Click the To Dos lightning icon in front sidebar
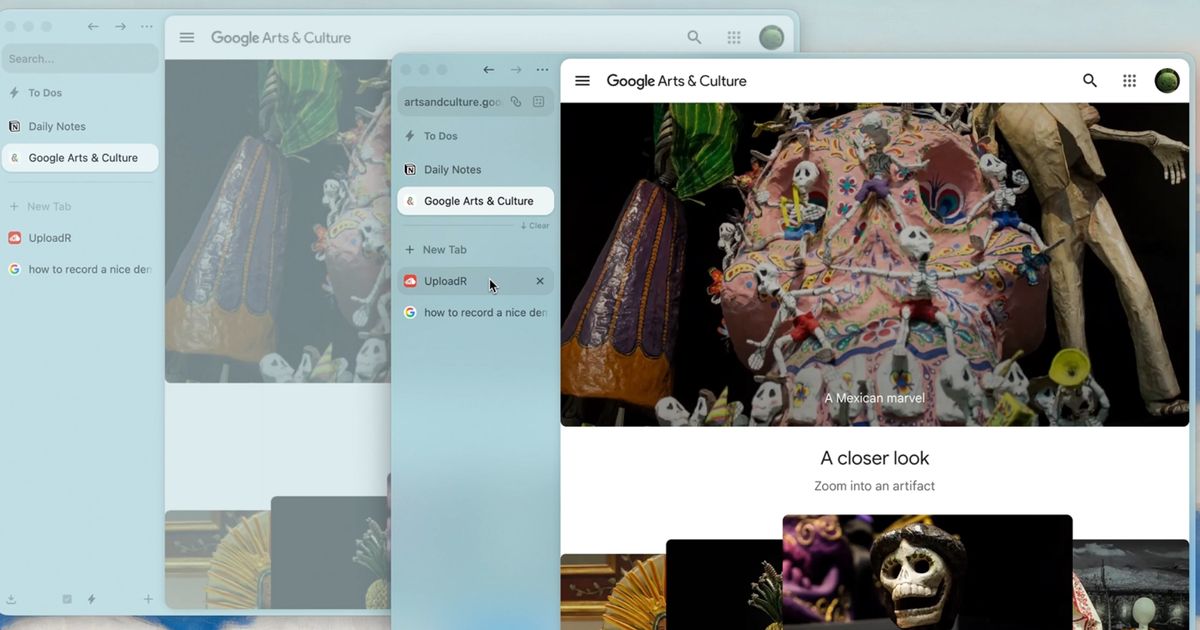Screen dimensions: 1200x630 [x=410, y=136]
